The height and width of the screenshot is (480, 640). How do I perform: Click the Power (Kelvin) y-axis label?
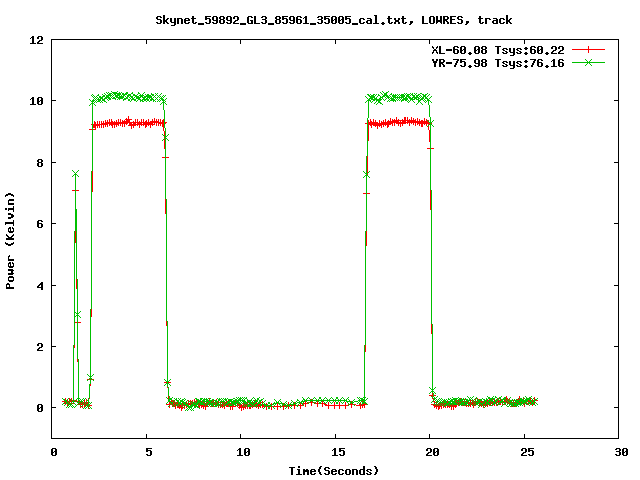[x=10, y=241]
